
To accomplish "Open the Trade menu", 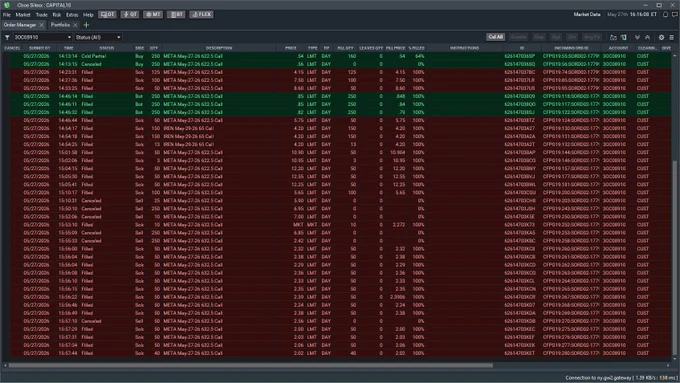I will (x=41, y=15).
